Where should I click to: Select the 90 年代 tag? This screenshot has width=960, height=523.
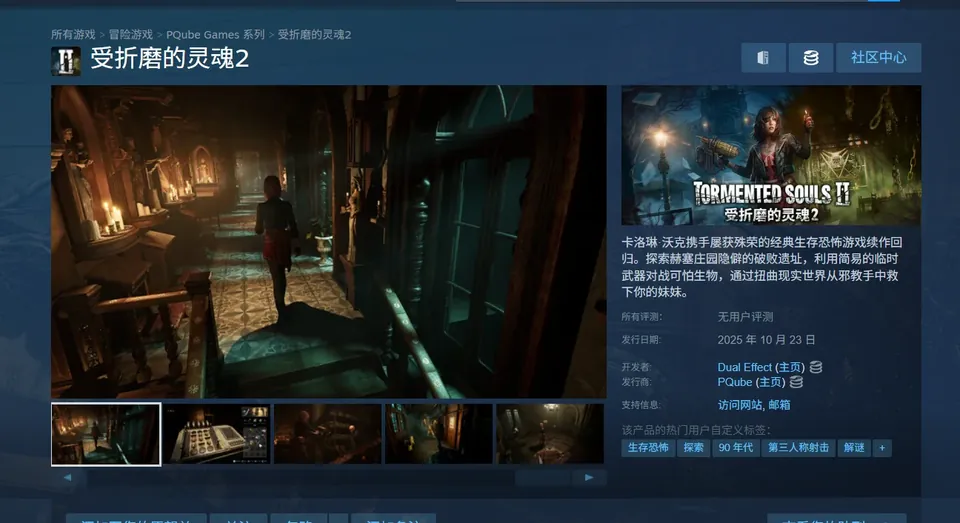[x=735, y=448]
